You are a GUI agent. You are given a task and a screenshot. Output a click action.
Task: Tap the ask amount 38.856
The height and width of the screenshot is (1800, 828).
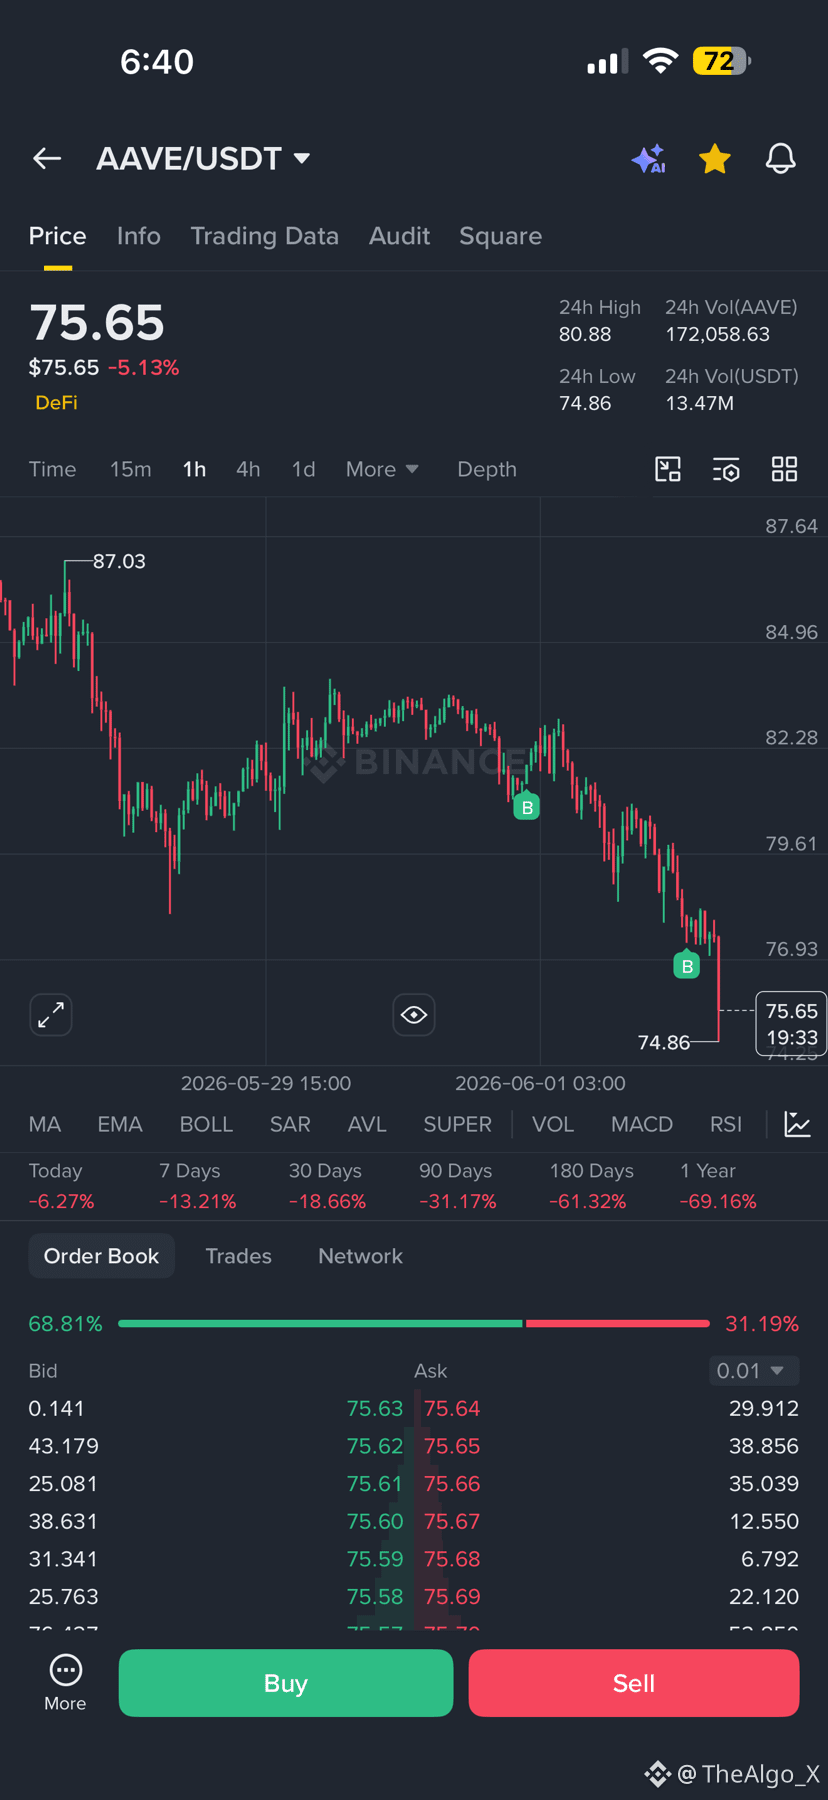point(764,1446)
